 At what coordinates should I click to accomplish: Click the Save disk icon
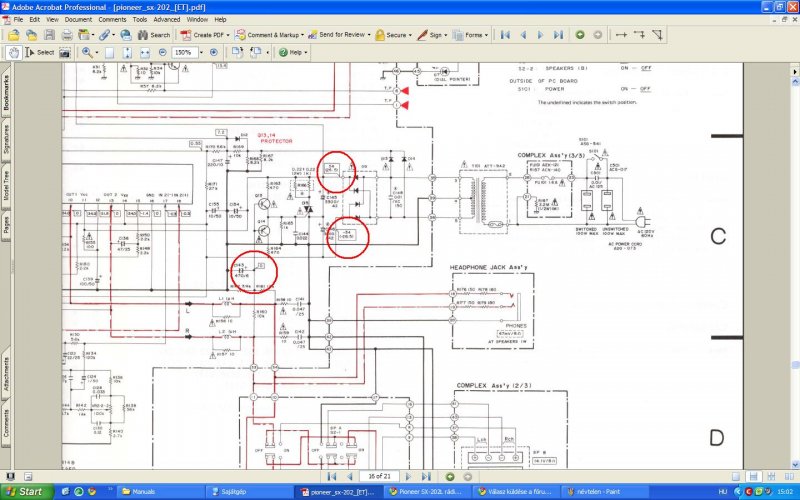pyautogui.click(x=49, y=35)
